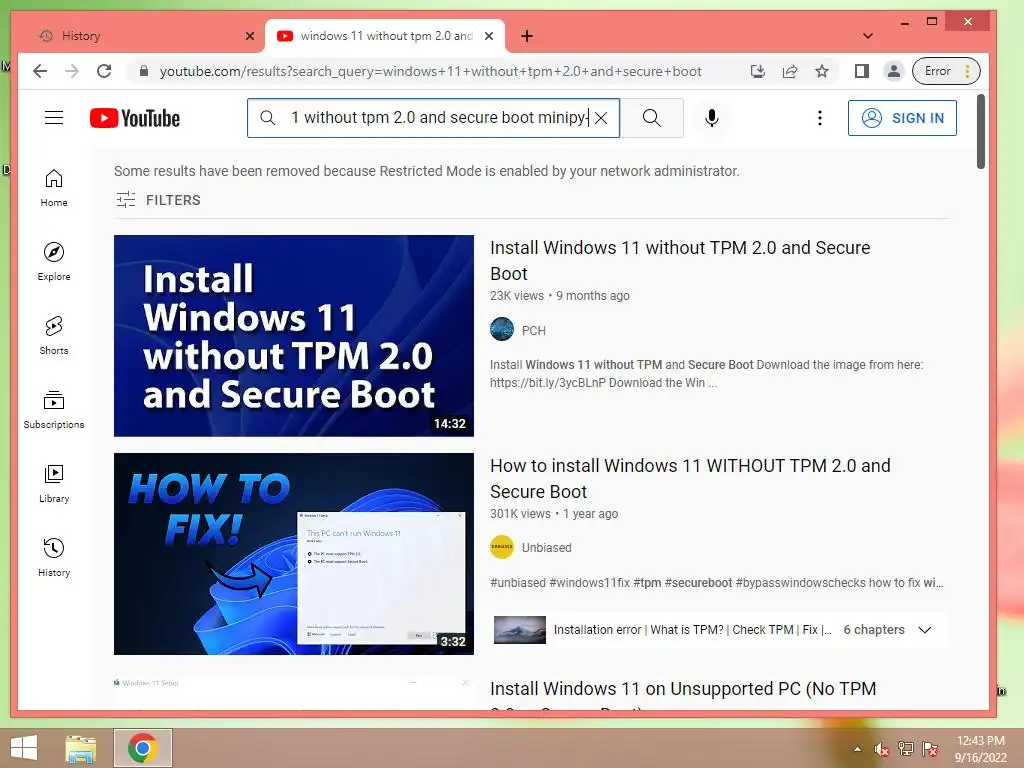Toggle the Chrome side panel
The height and width of the screenshot is (768, 1024).
tap(861, 71)
